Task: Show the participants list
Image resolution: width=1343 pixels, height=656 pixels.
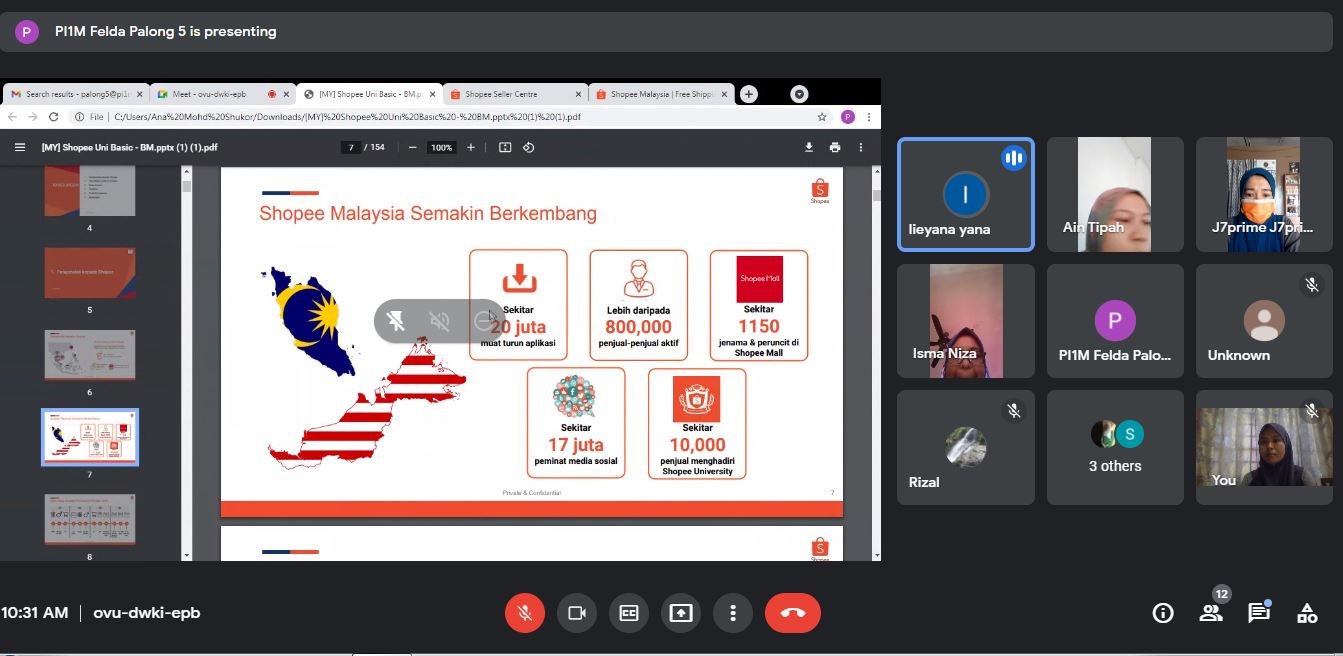Action: pos(1211,613)
